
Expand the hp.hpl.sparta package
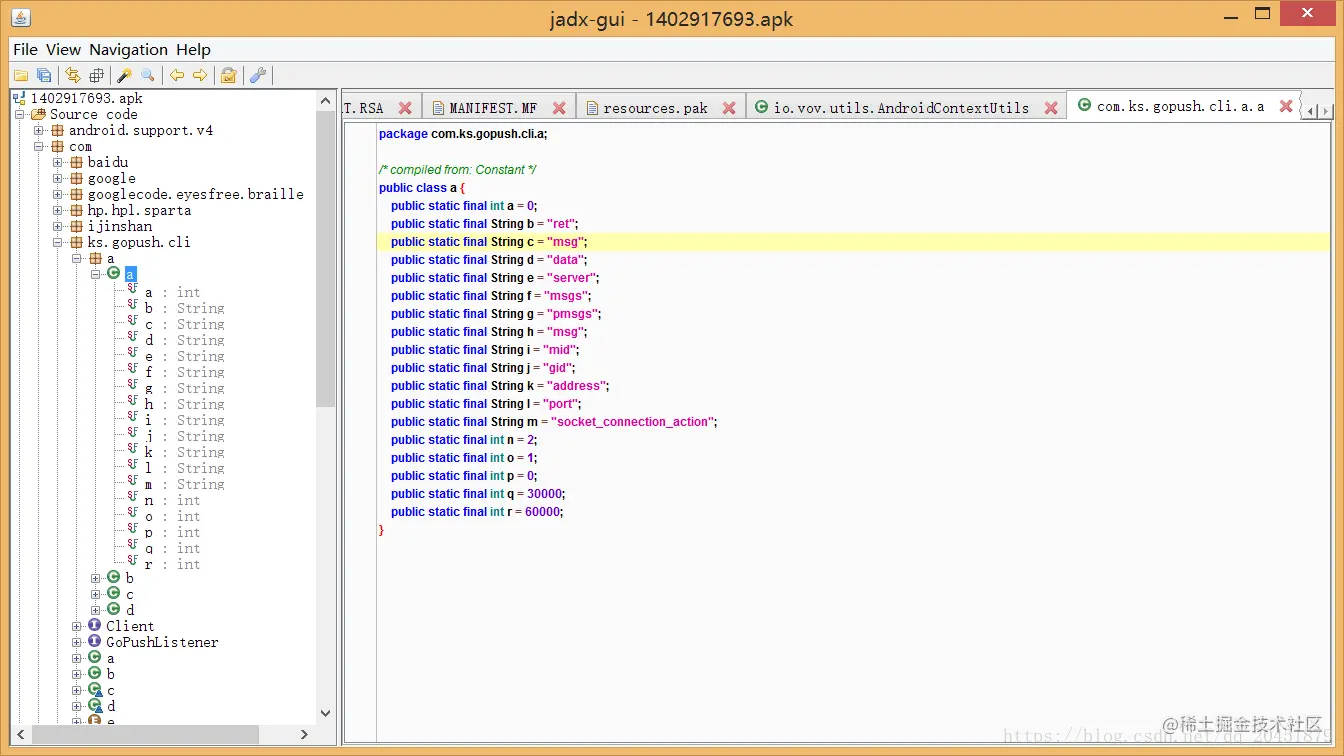58,211
